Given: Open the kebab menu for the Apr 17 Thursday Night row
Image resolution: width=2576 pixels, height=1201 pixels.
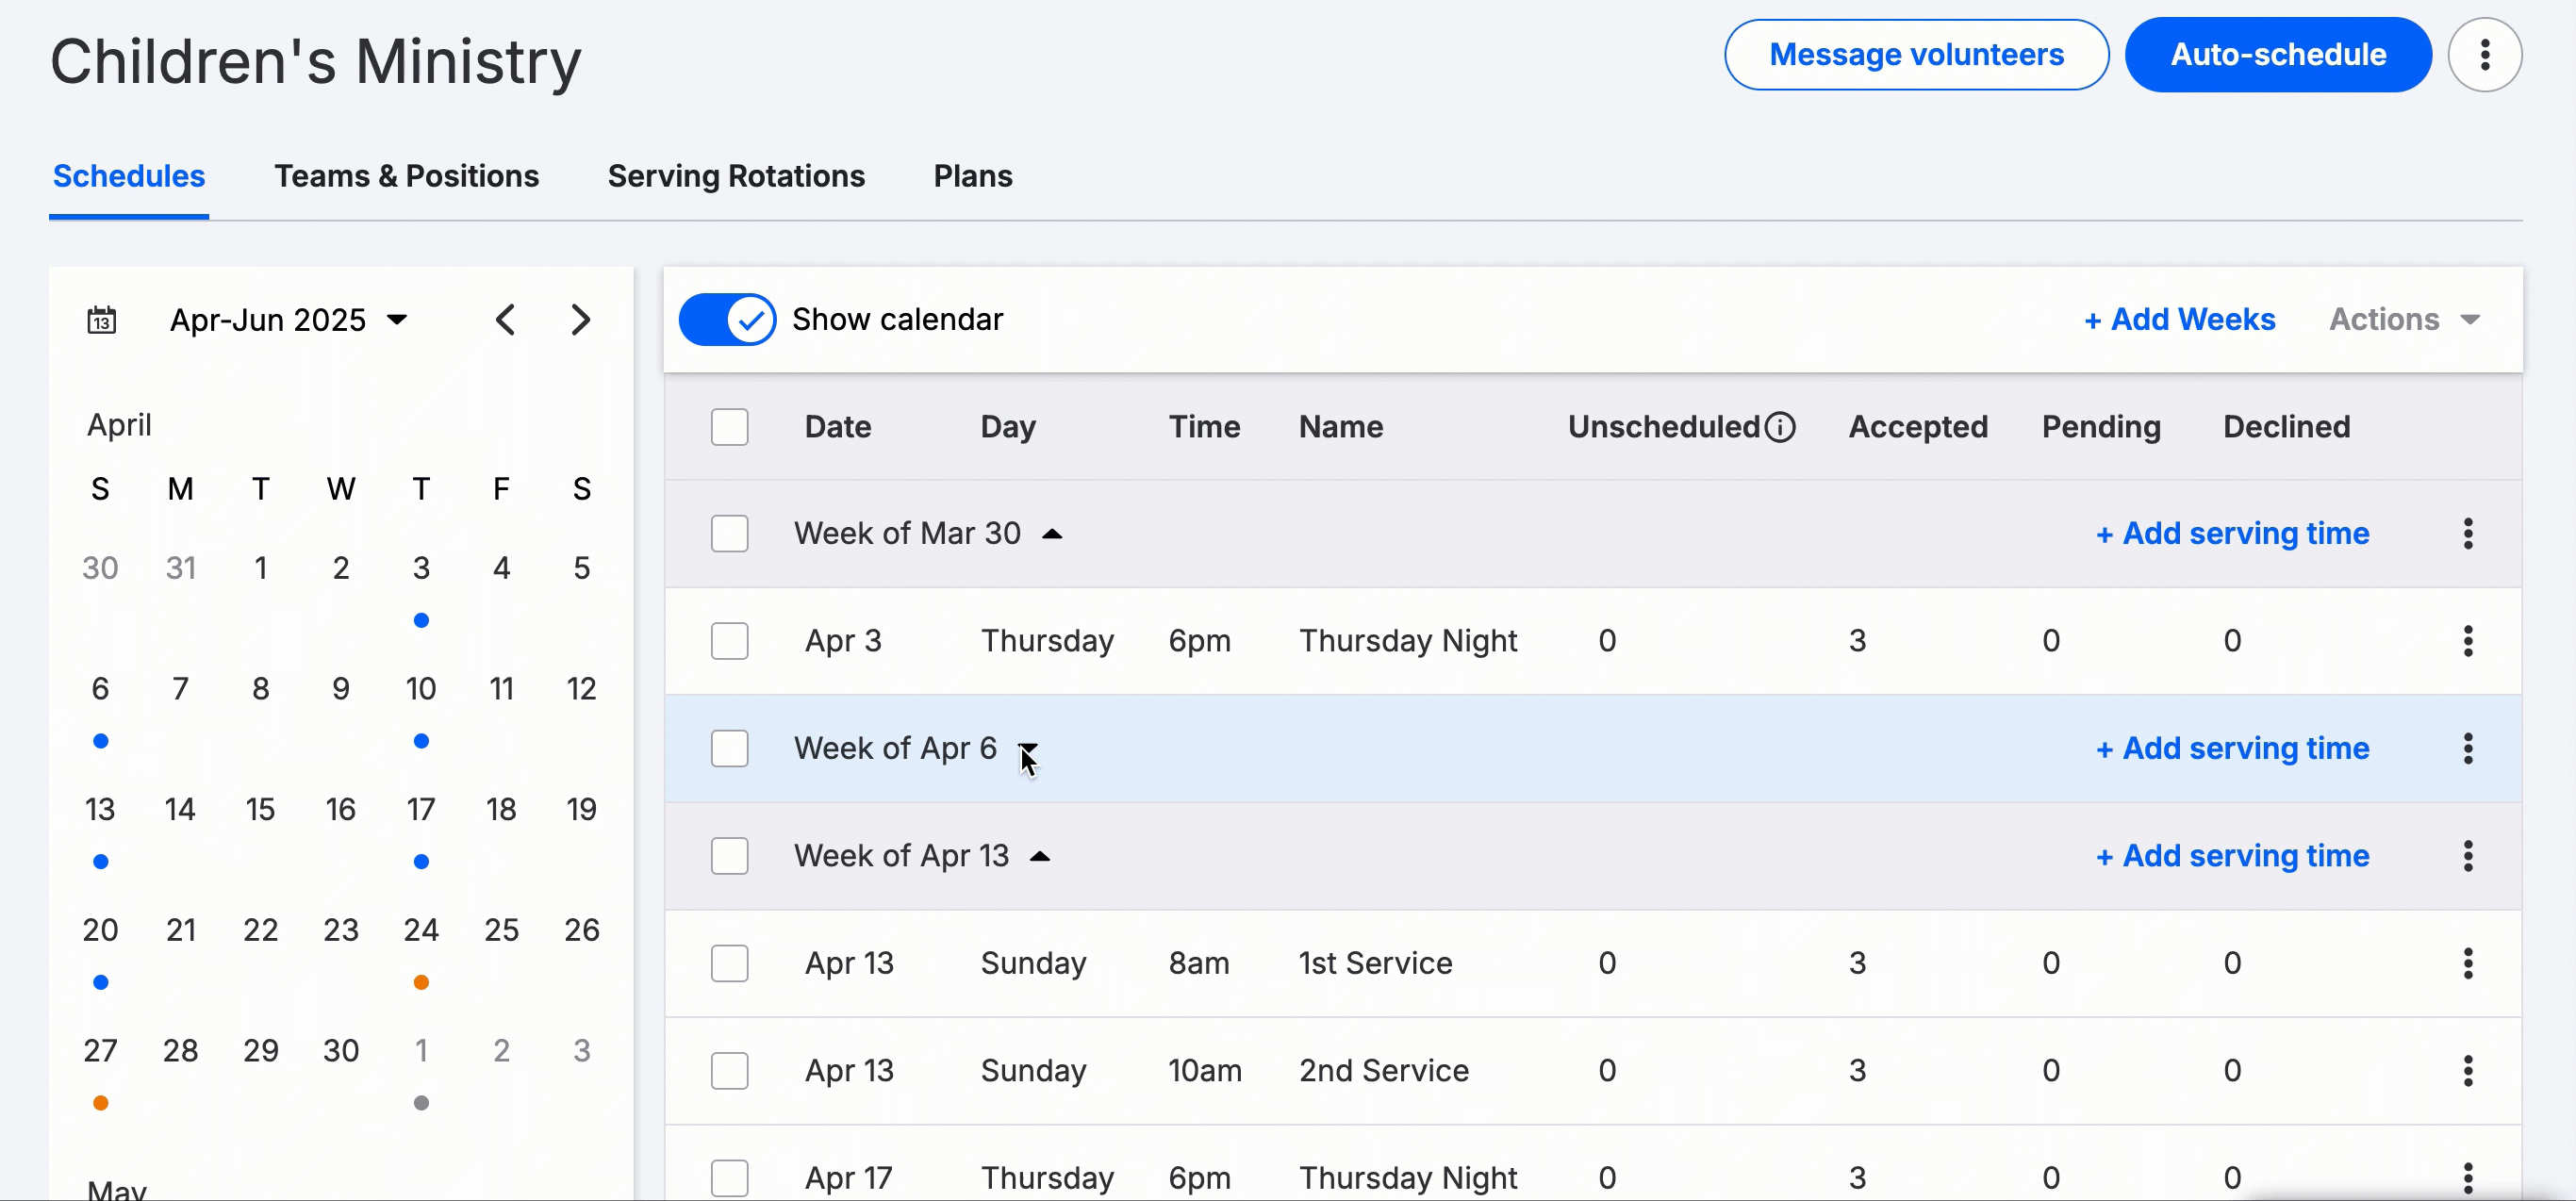Looking at the screenshot, I should [x=2468, y=1176].
